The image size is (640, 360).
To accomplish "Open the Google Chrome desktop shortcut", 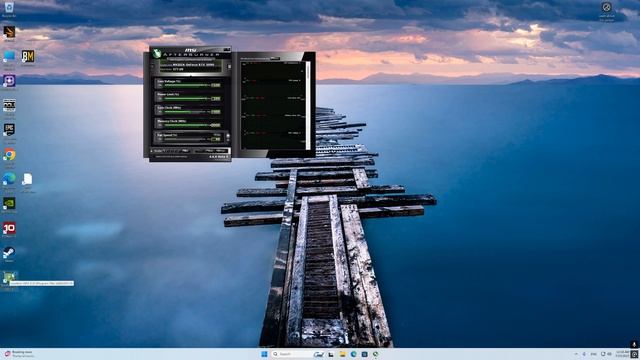I will point(9,155).
